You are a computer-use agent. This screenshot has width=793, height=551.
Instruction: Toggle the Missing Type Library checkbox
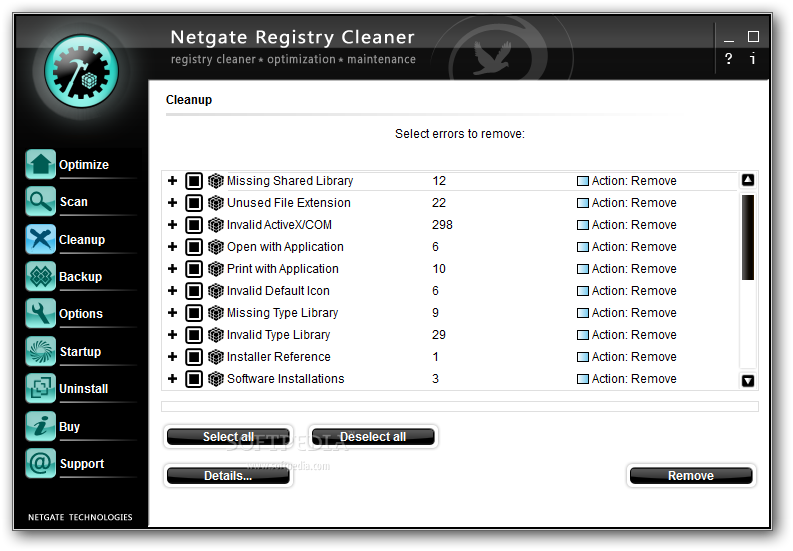pos(194,313)
